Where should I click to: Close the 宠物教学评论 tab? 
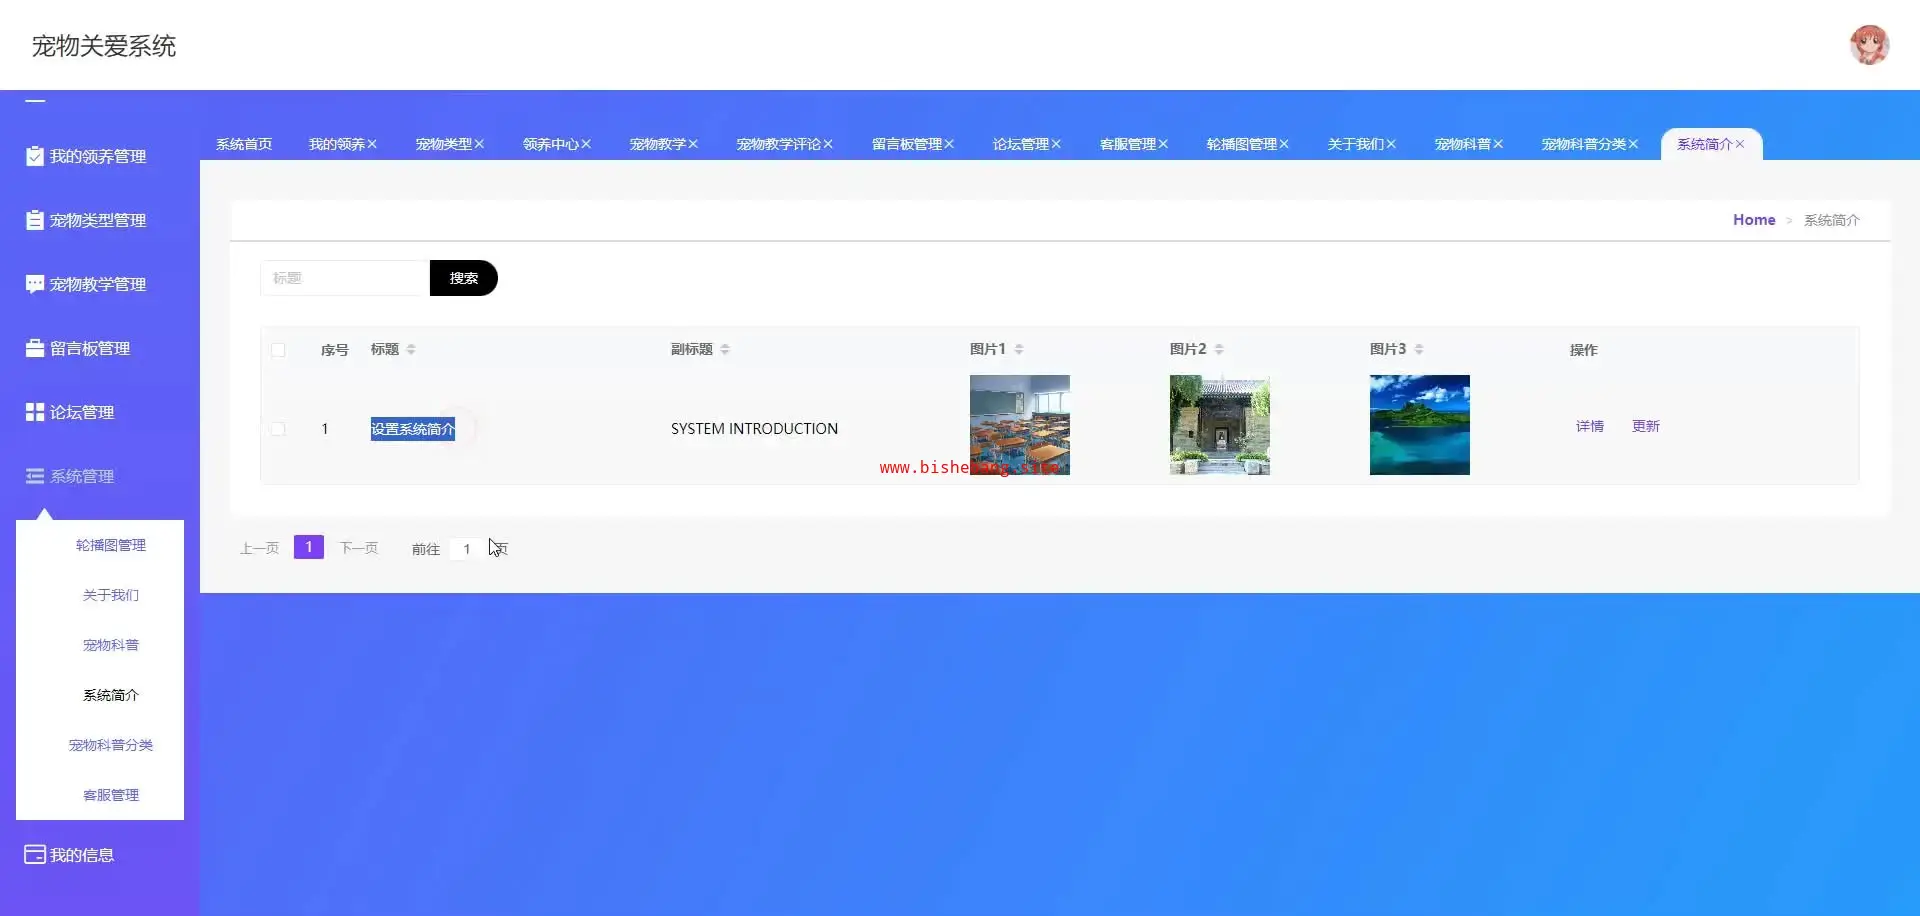pos(828,144)
